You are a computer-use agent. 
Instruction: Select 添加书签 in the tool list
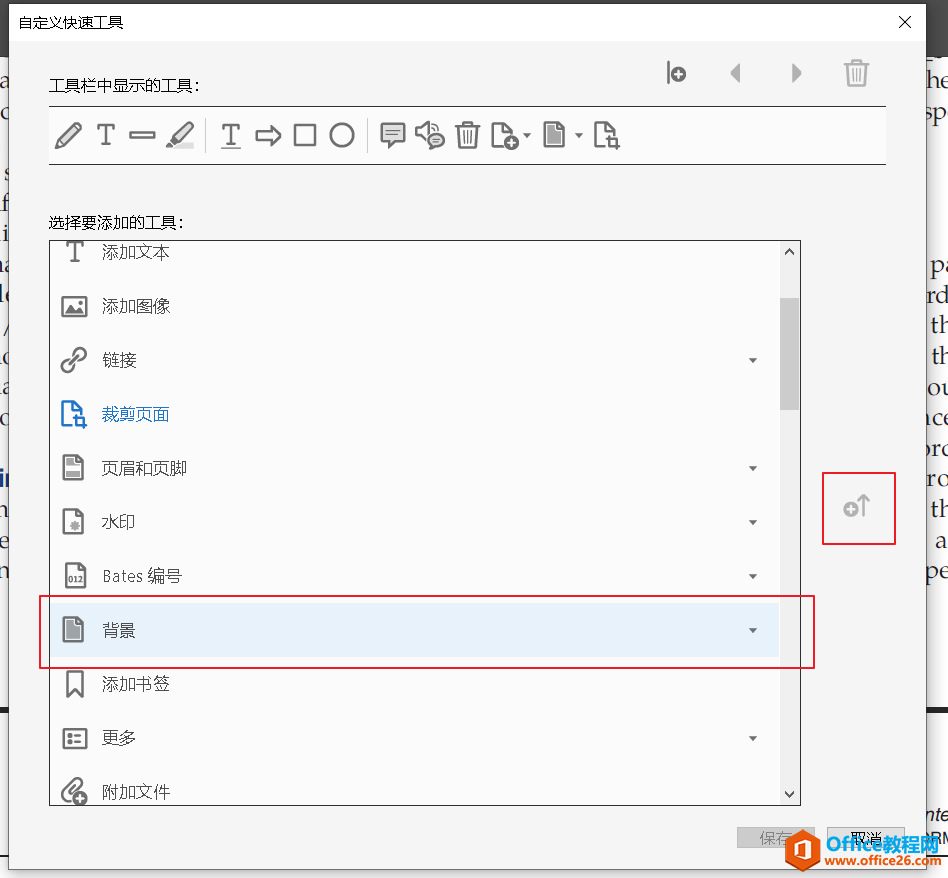tap(415, 684)
